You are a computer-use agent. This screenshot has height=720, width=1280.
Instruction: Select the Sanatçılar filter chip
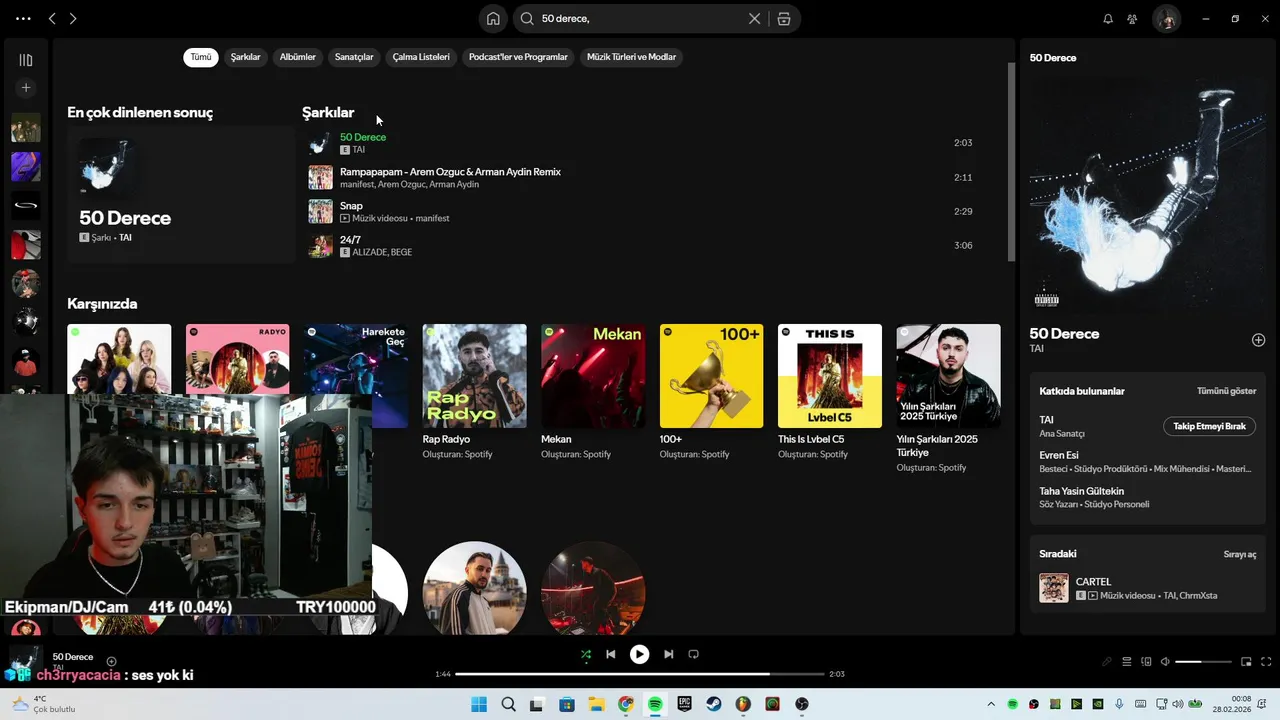354,57
